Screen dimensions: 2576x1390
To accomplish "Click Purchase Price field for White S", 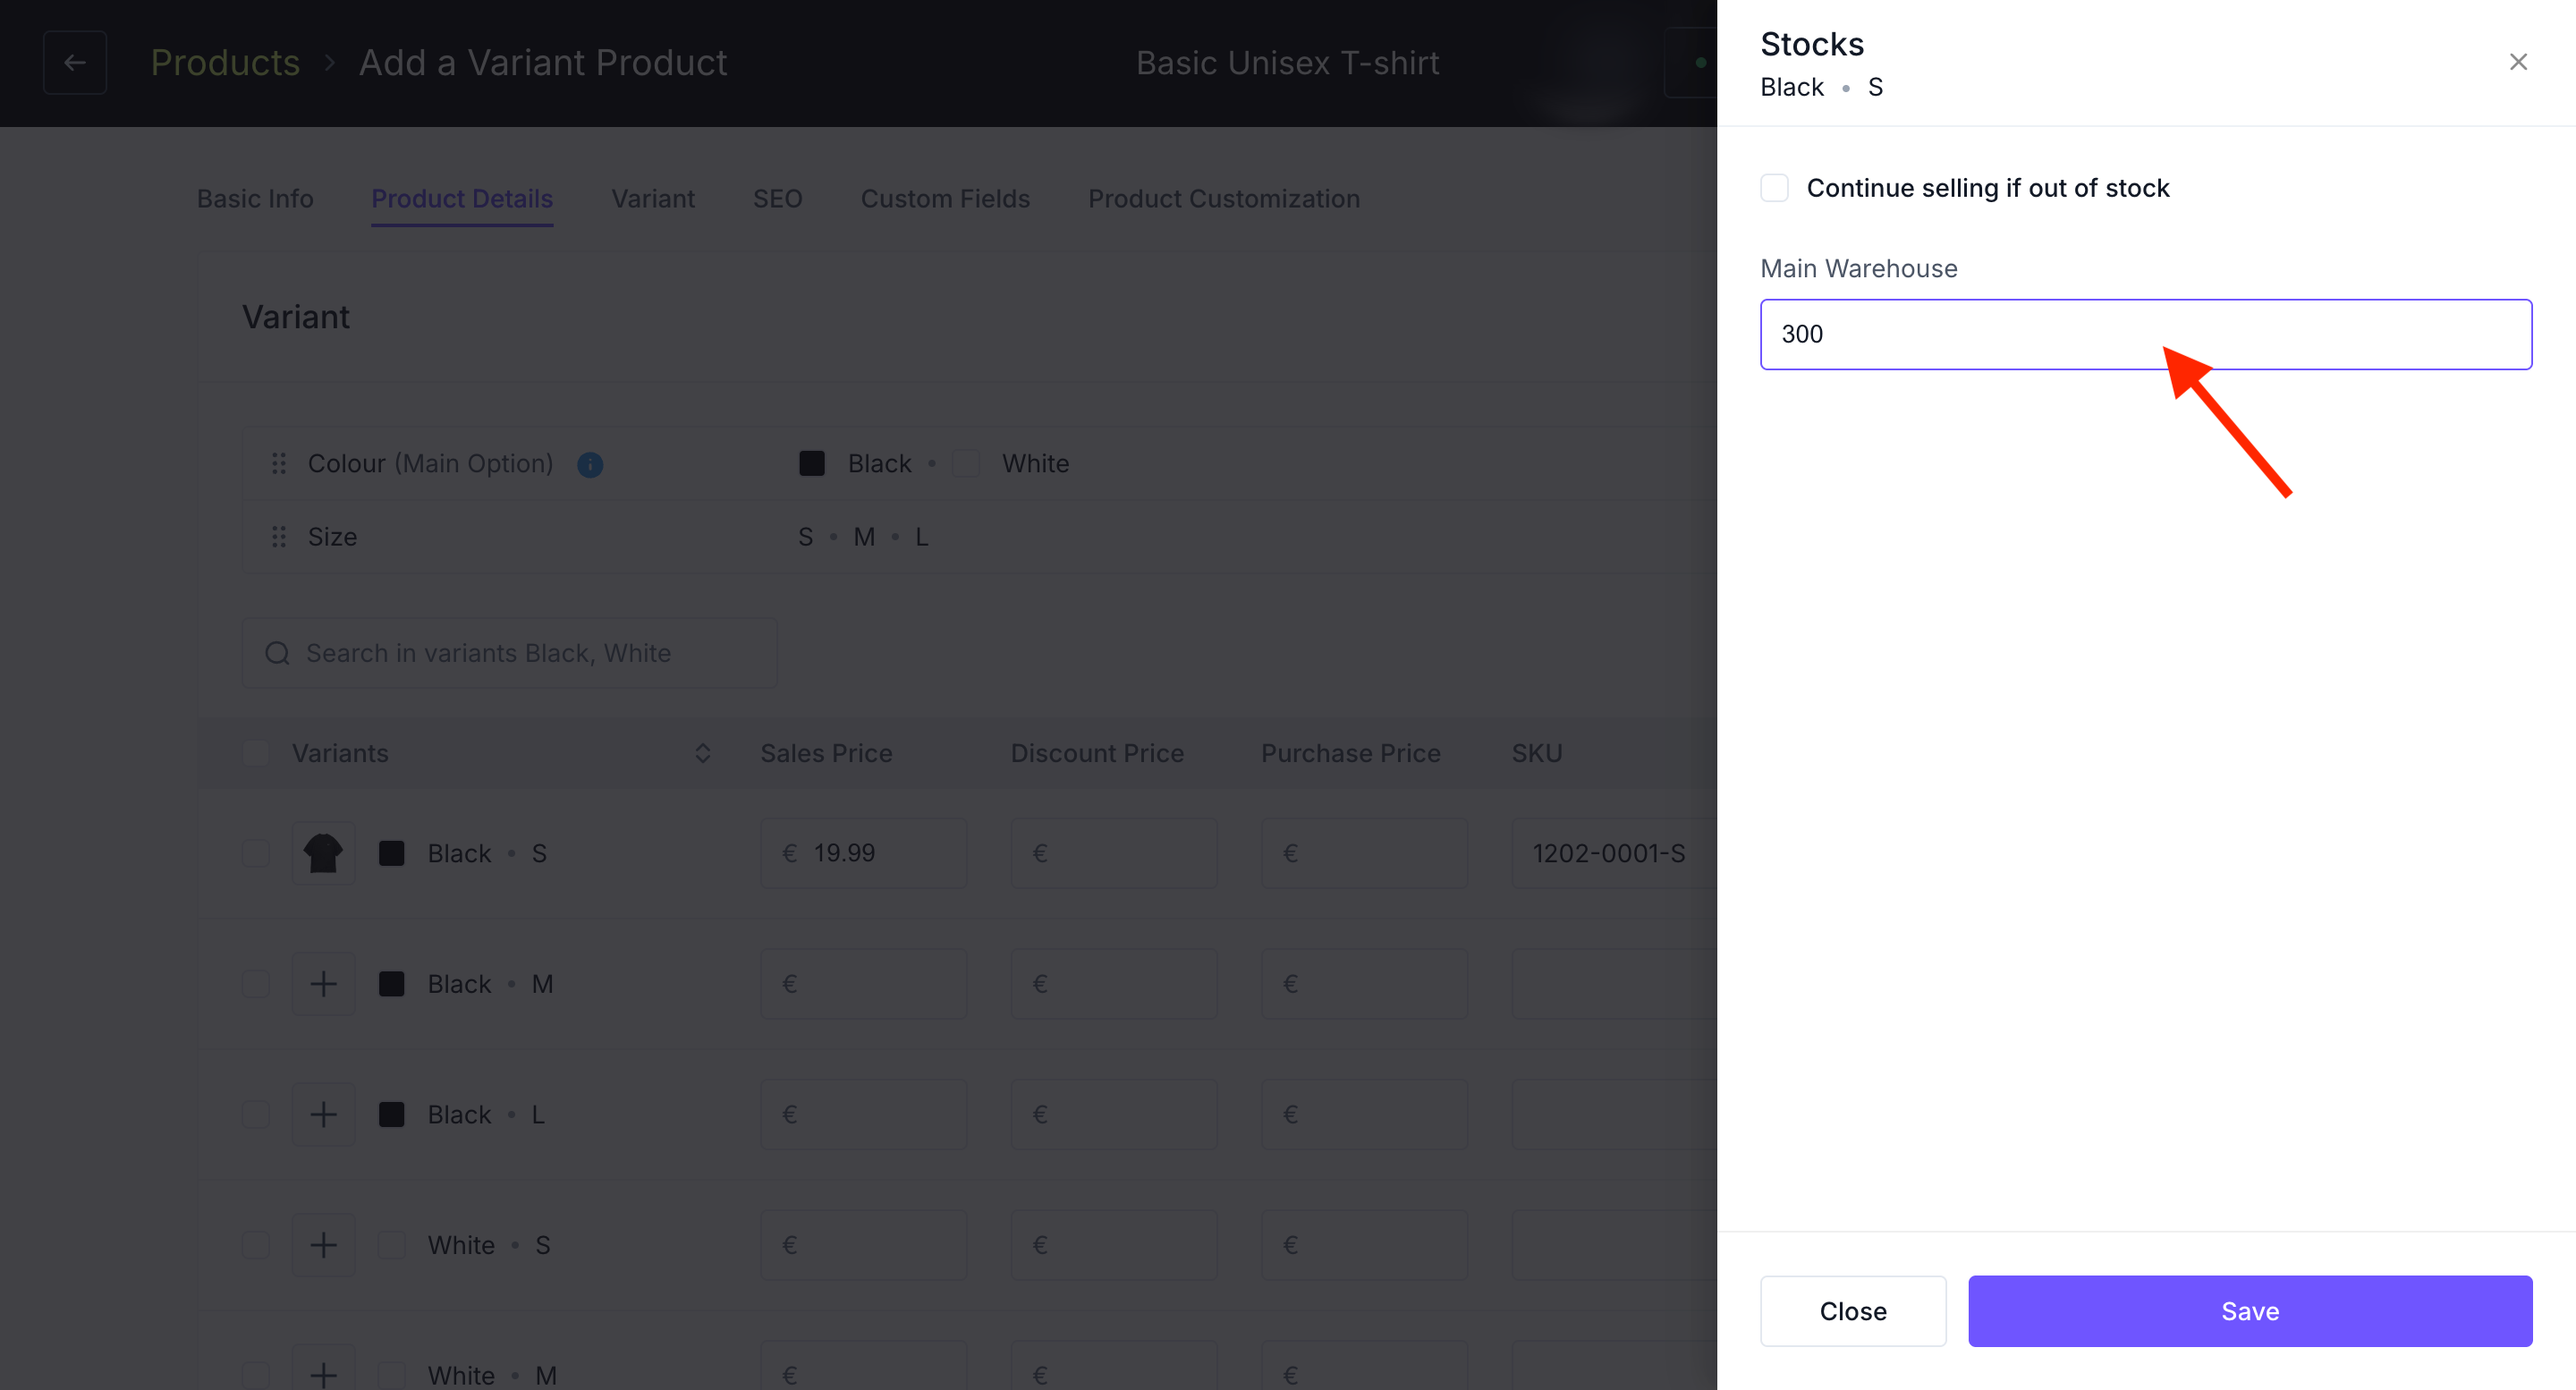I will 1364,1245.
